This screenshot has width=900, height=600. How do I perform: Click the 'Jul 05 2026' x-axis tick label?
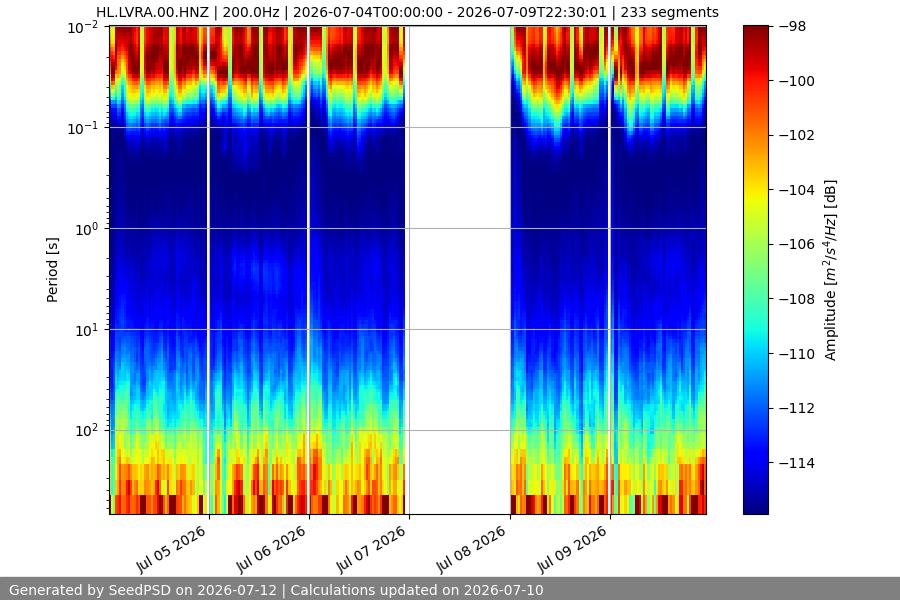pos(171,549)
